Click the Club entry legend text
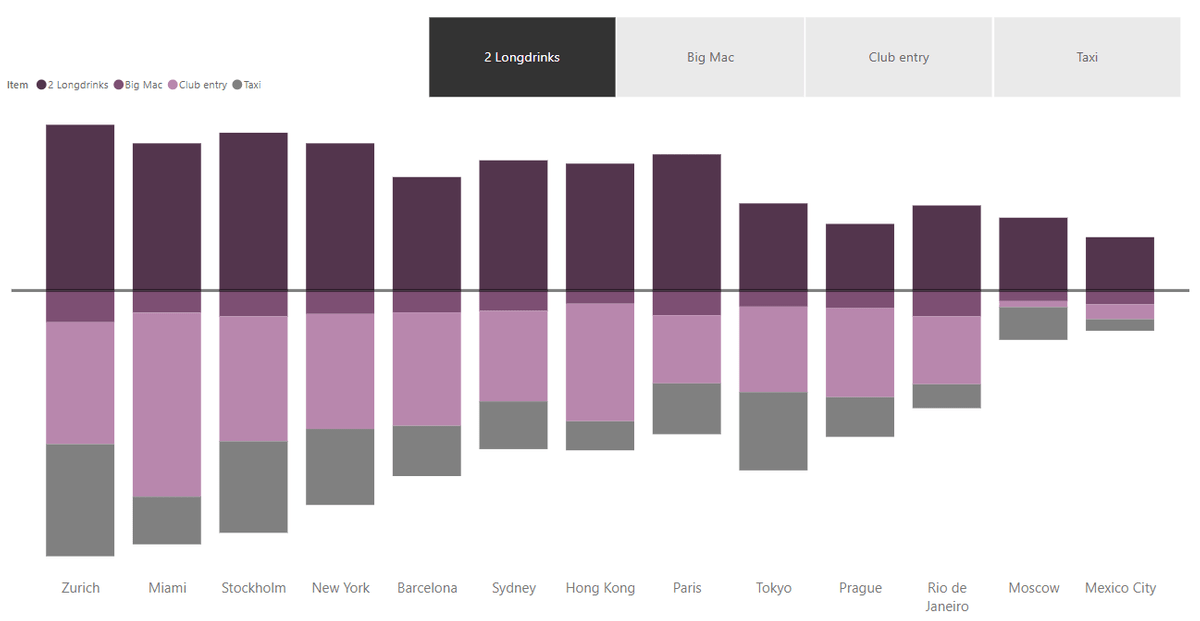This screenshot has height=621, width=1200. click(x=204, y=85)
